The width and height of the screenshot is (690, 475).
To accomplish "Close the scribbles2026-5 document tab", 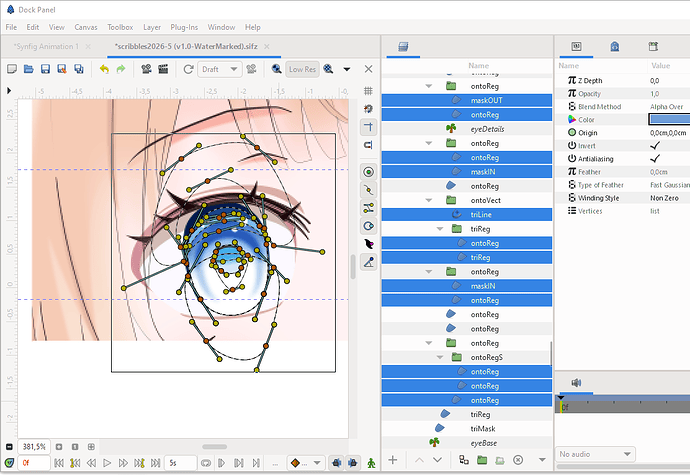I will (267, 47).
